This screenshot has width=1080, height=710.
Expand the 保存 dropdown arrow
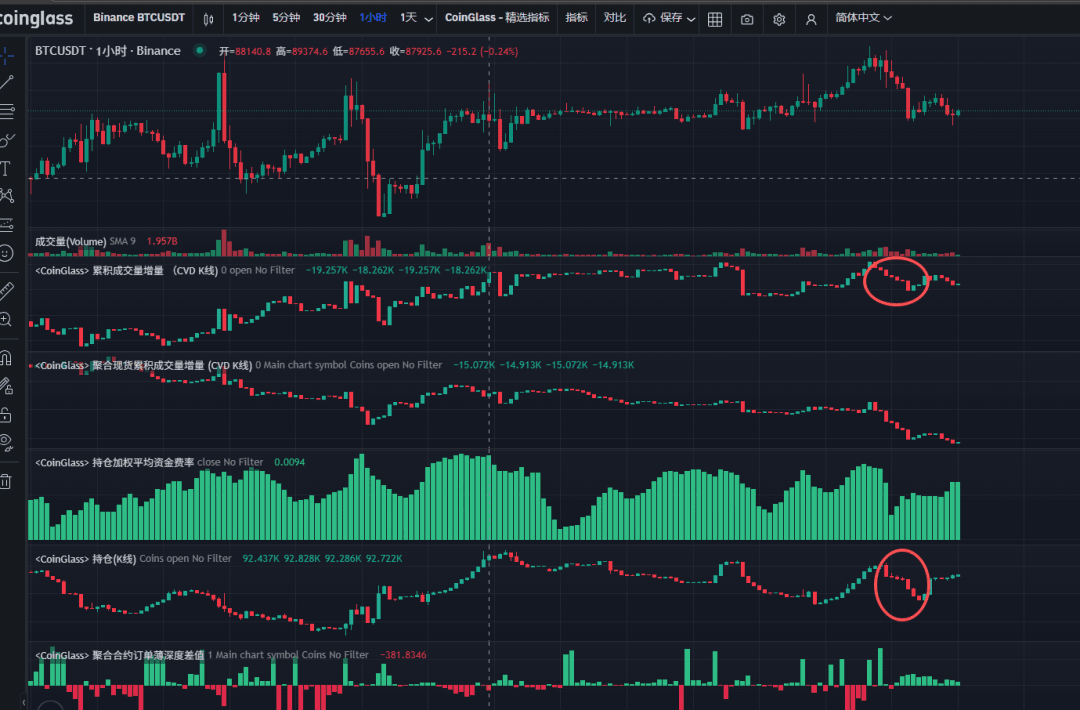point(691,19)
